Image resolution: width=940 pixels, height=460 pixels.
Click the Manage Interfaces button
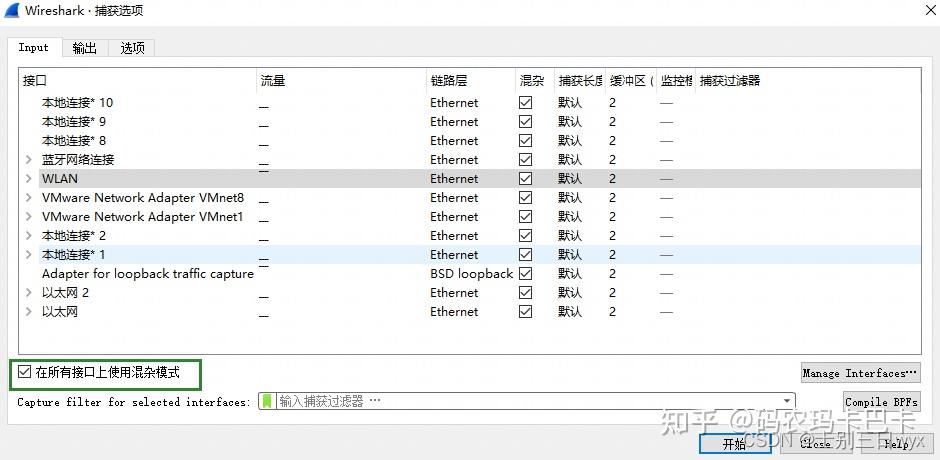(860, 373)
